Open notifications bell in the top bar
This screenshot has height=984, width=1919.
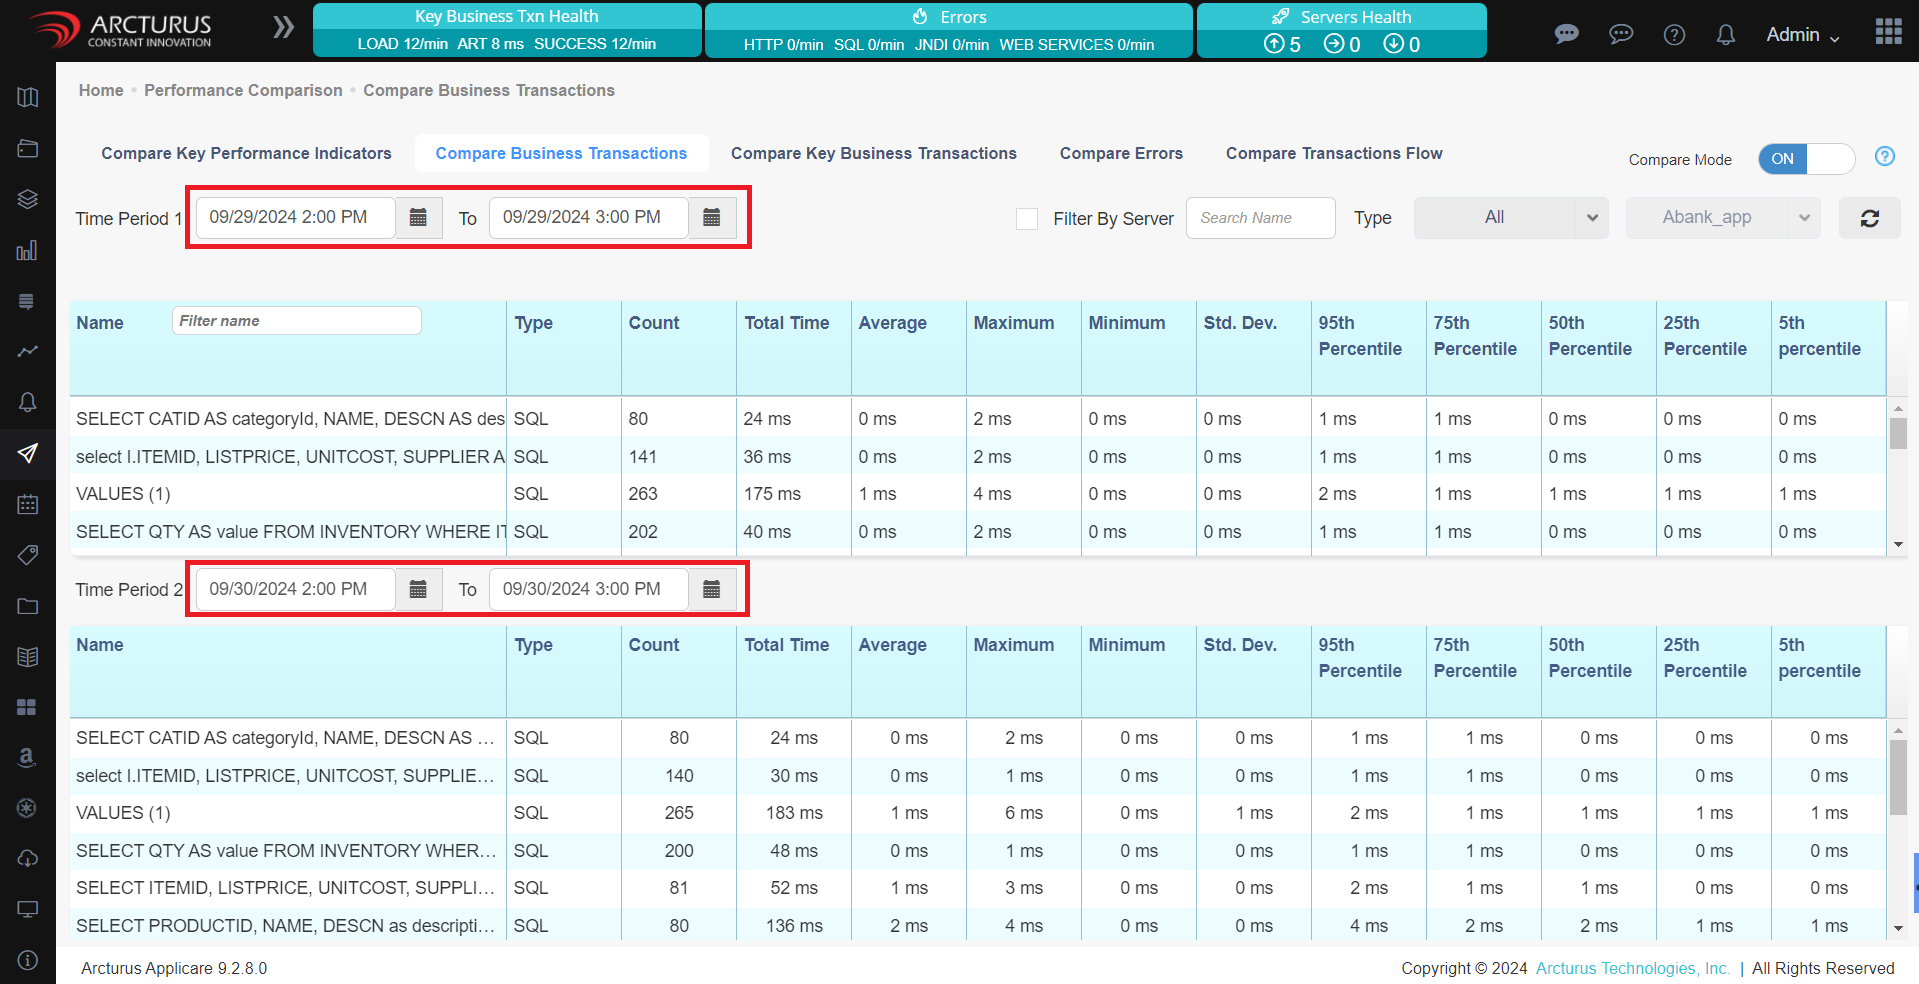click(1725, 33)
